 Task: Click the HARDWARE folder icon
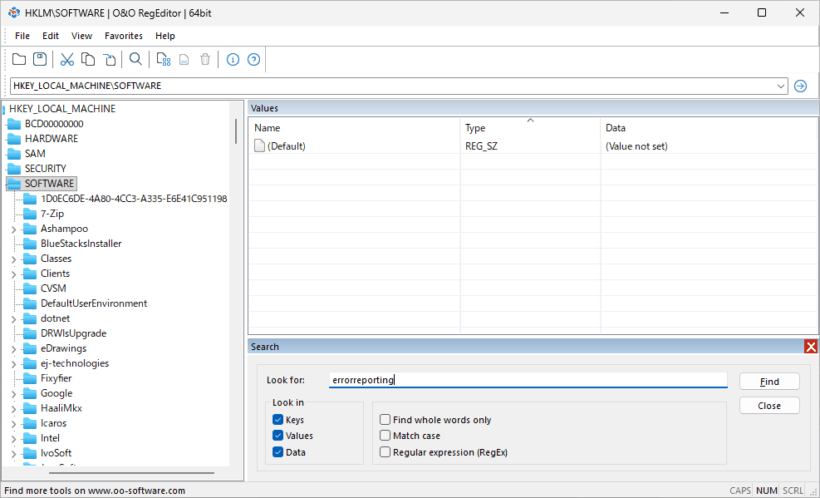(14, 139)
